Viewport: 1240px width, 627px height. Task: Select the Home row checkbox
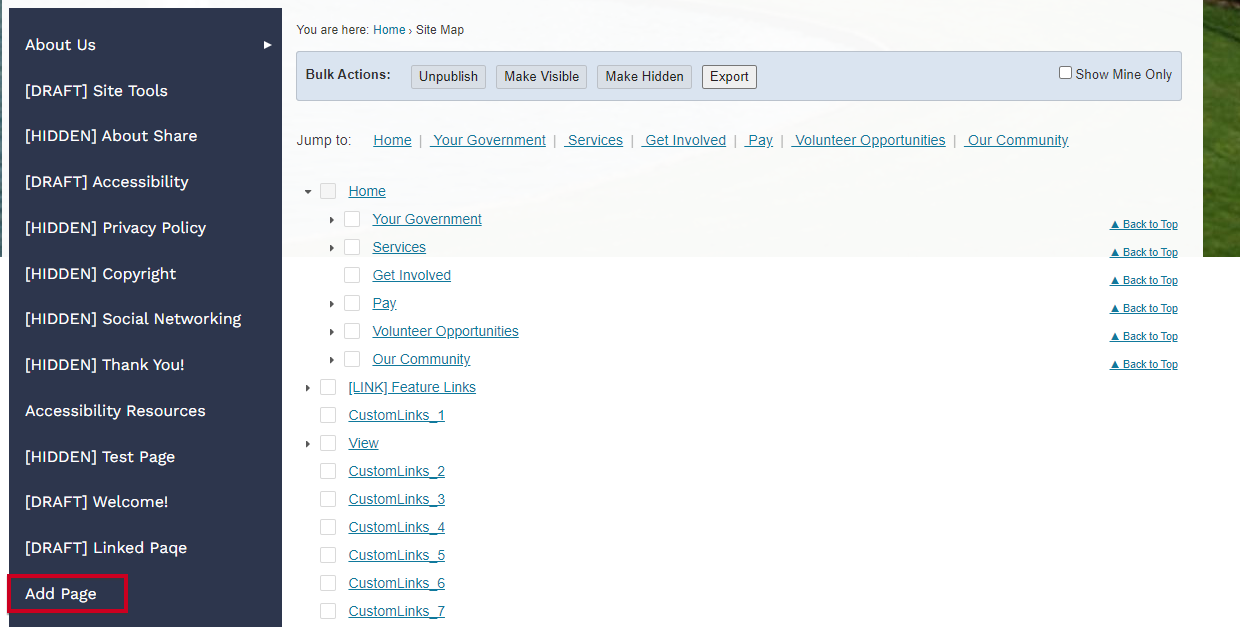pyautogui.click(x=328, y=191)
